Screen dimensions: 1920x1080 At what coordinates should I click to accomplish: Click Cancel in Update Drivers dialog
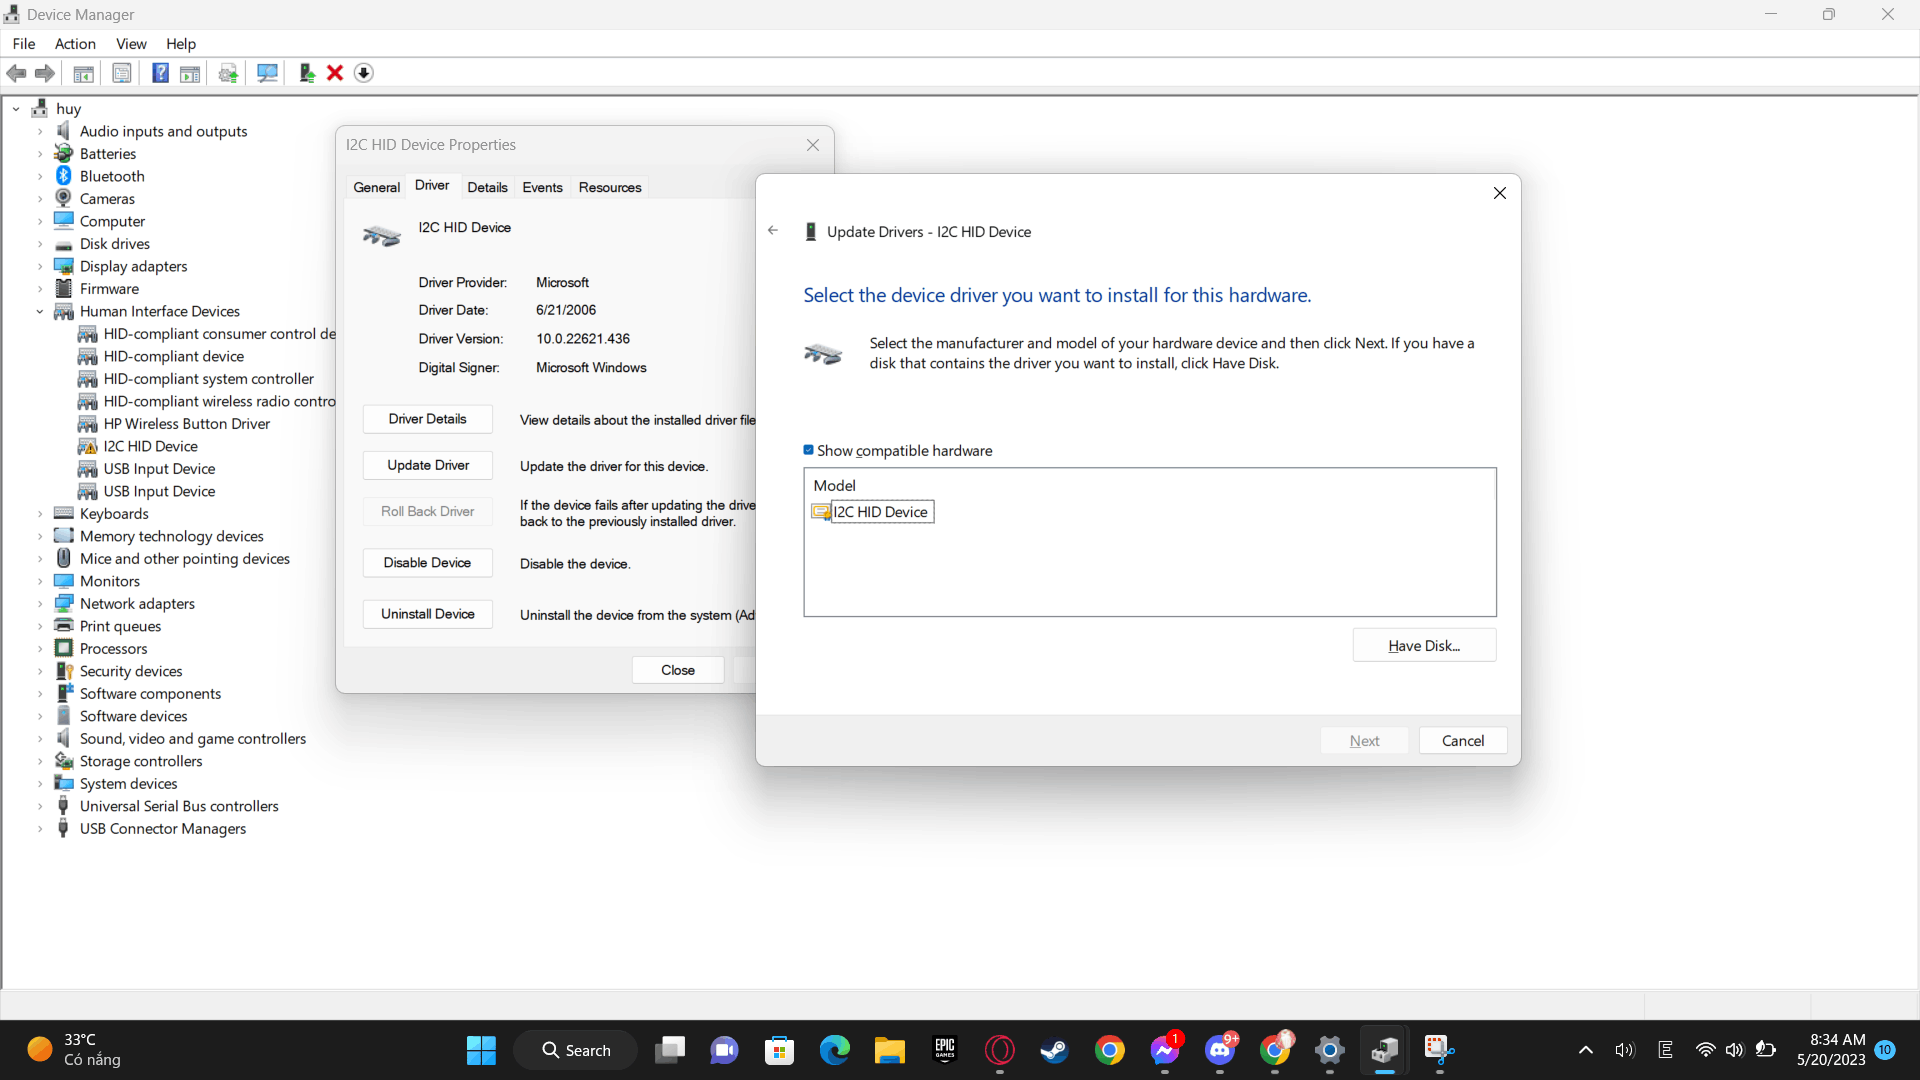pyautogui.click(x=1462, y=740)
